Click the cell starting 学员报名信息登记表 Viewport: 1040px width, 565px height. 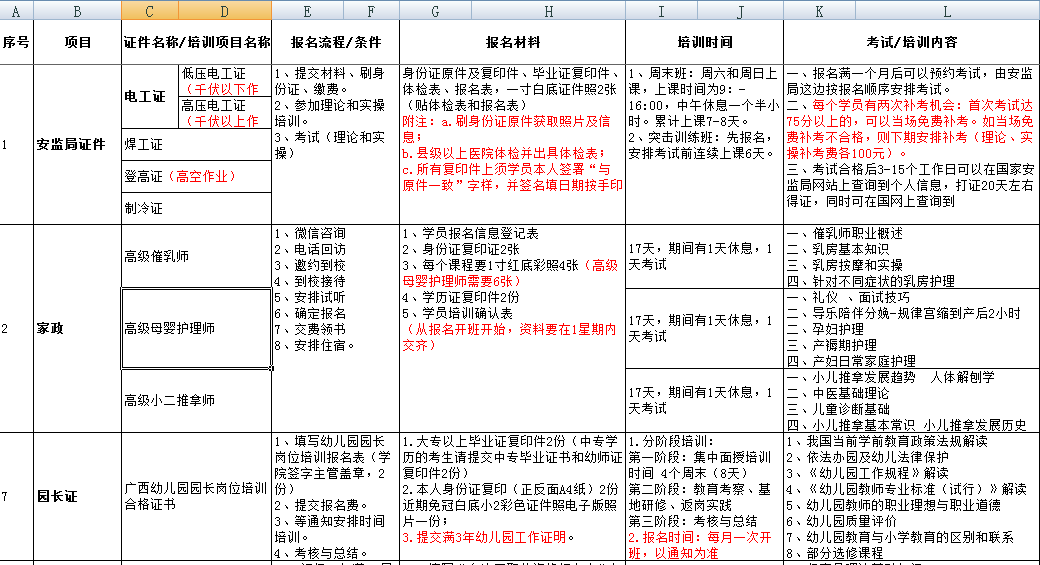point(512,329)
